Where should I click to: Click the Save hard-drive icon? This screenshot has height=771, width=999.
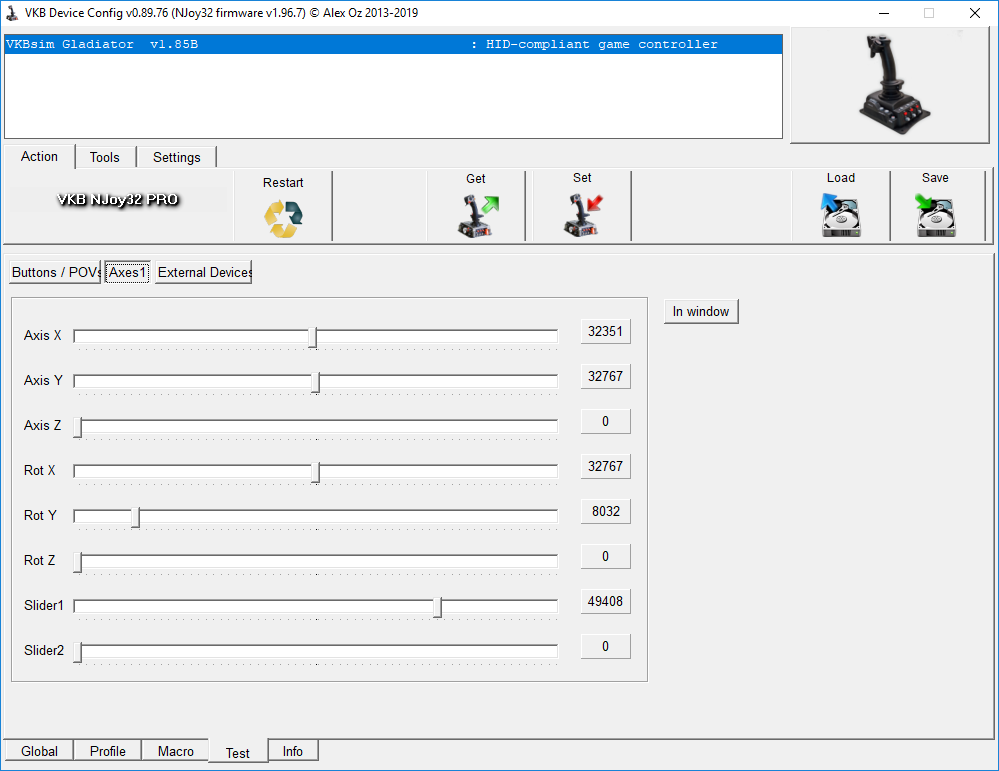935,216
